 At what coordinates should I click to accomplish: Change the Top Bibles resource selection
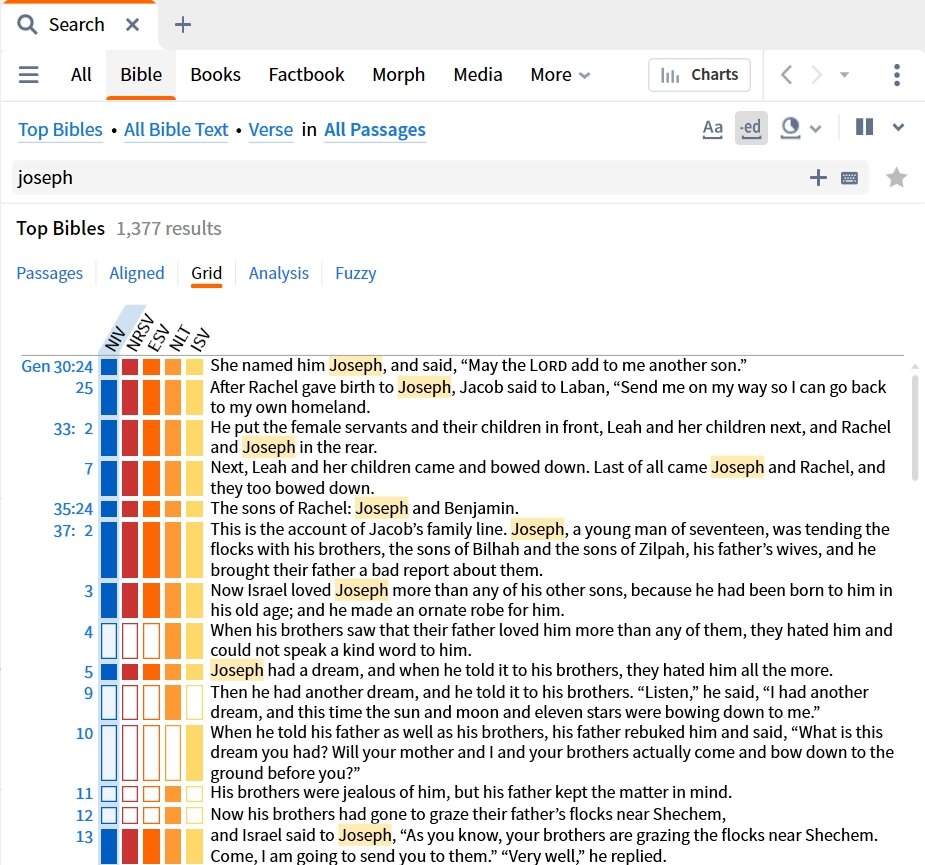click(60, 130)
